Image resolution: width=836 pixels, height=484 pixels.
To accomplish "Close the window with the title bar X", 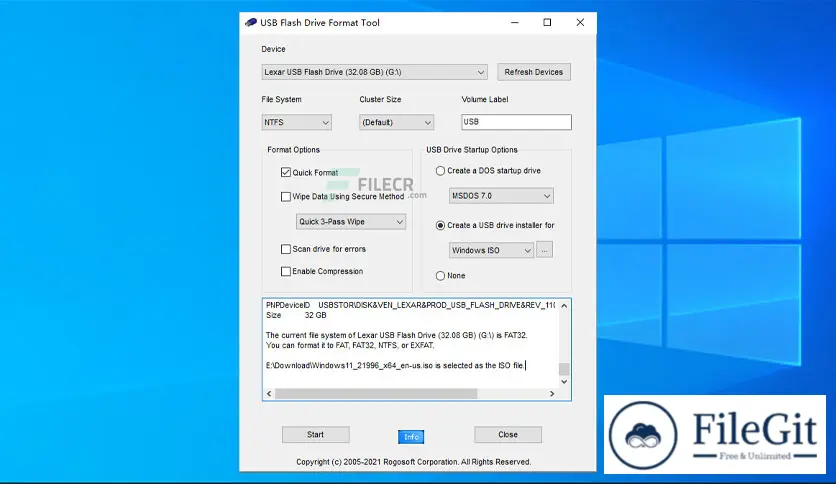I will tap(580, 22).
